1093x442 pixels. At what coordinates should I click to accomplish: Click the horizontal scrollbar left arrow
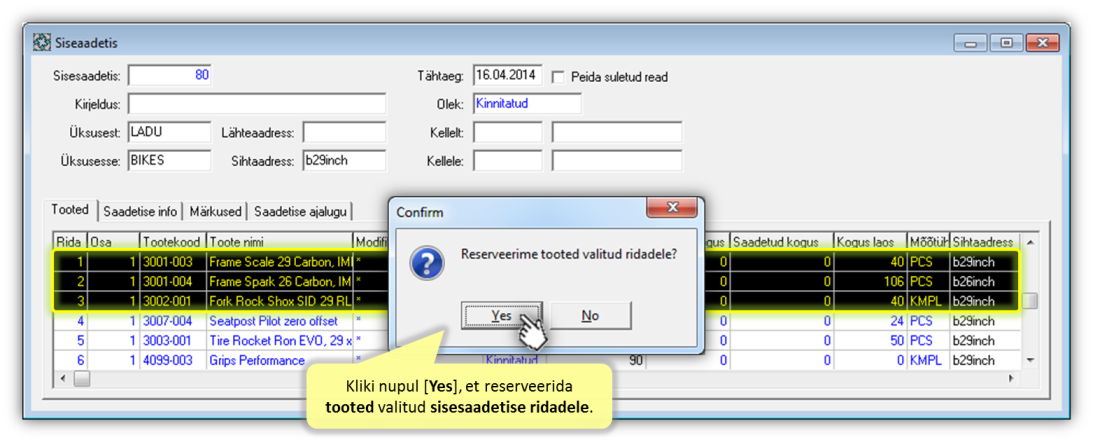(63, 378)
